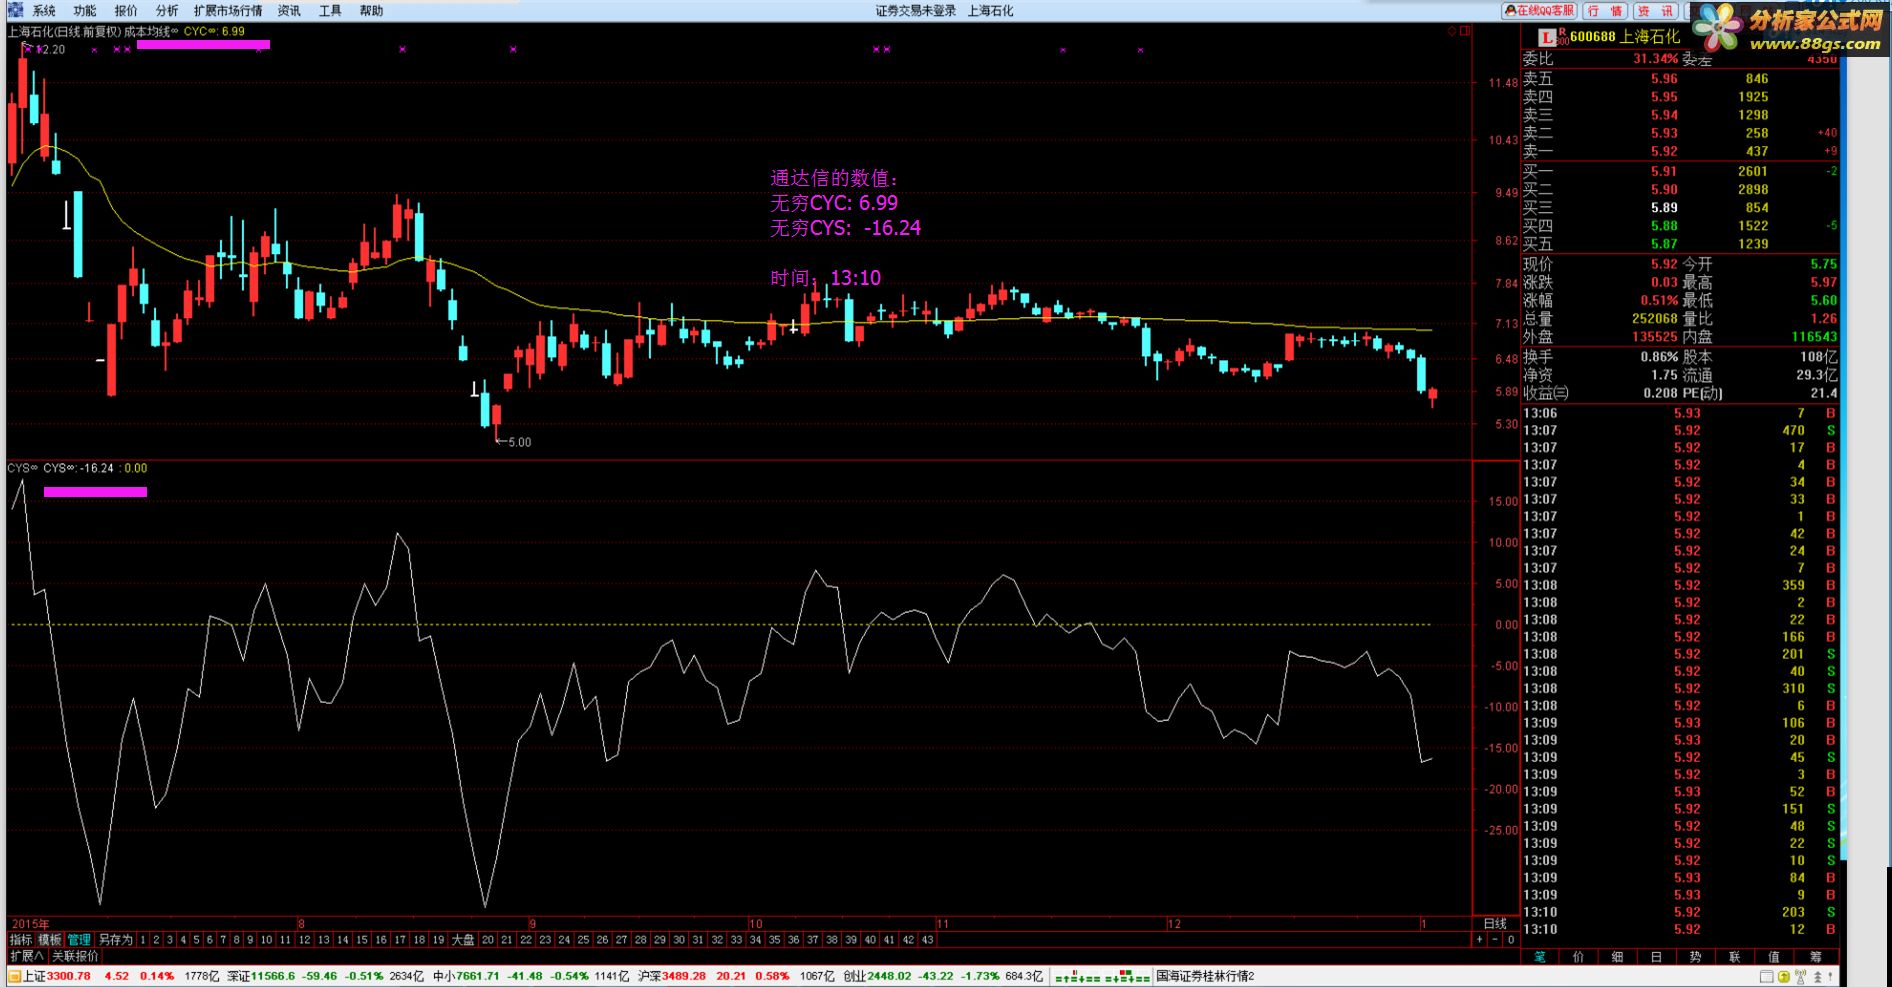Select the 指标 tab
This screenshot has height=987, width=1892.
tap(21, 940)
